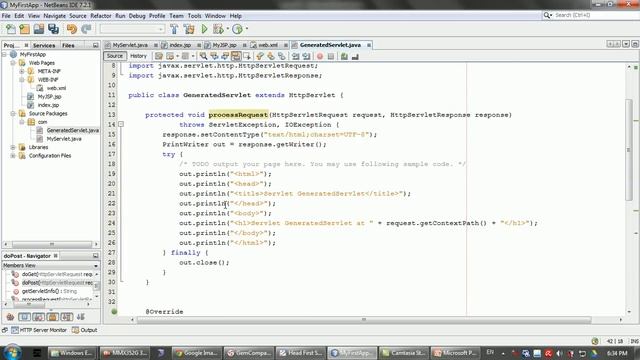This screenshot has height=360, width=640.
Task: Toggle Show Non-Public Members filter in Navigator
Action: tap(53, 317)
